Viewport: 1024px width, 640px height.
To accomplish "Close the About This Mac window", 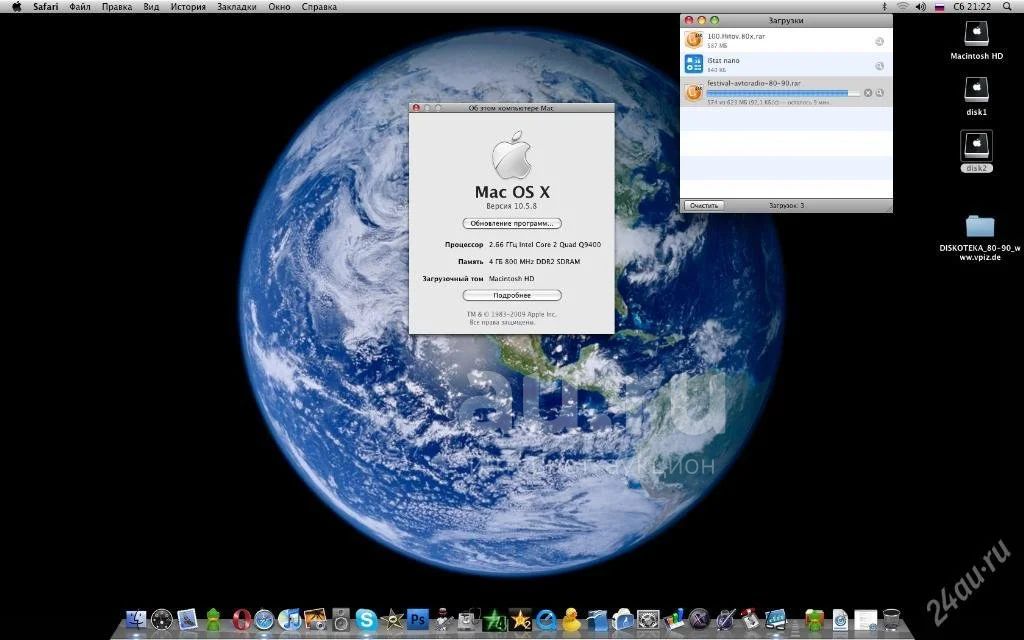I will click(x=416, y=108).
